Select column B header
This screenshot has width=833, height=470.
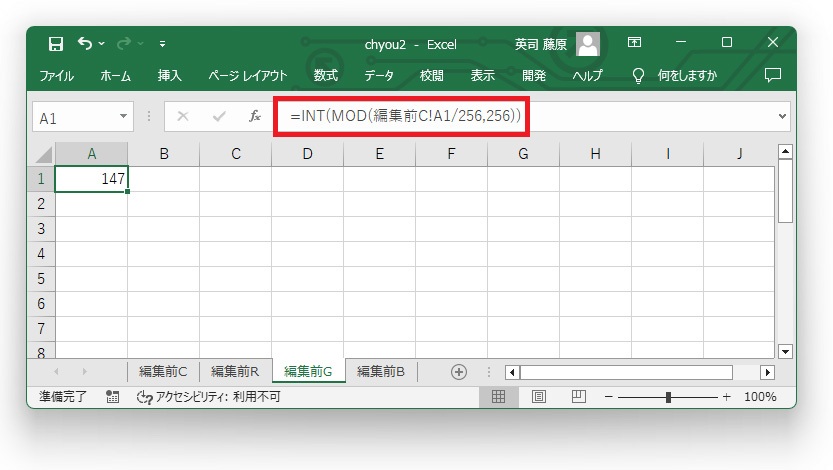pos(164,154)
